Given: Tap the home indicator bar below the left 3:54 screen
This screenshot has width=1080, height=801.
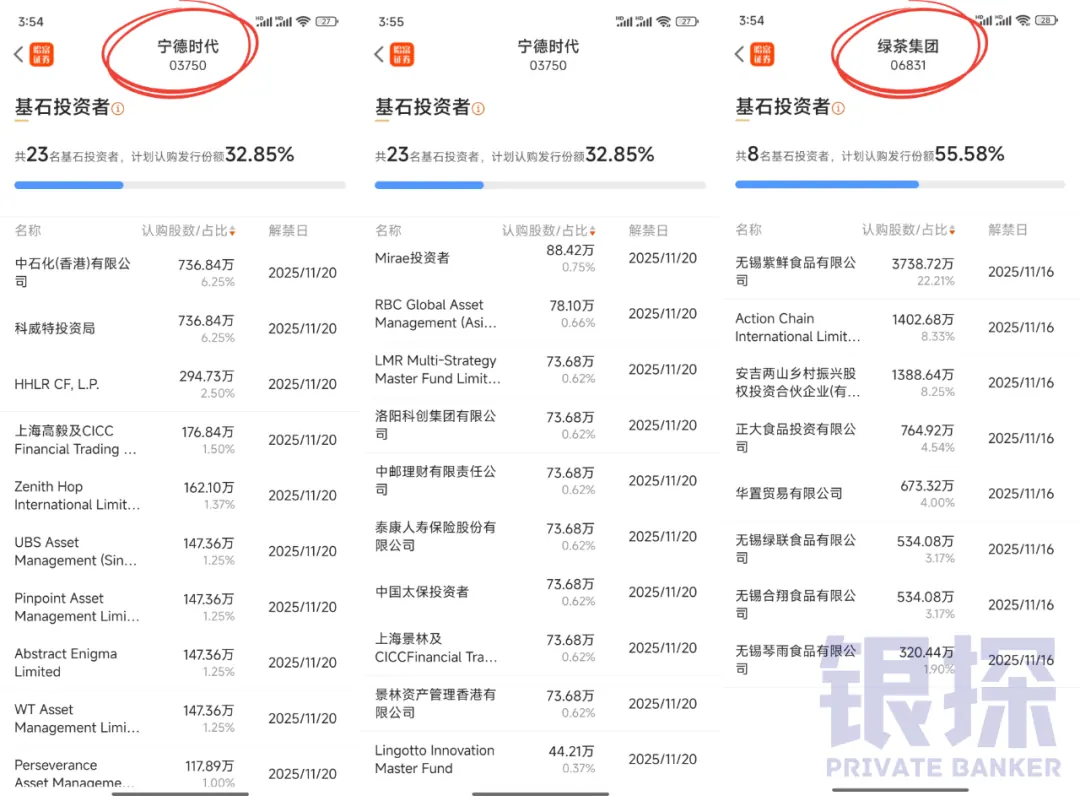Looking at the screenshot, I should 180,794.
